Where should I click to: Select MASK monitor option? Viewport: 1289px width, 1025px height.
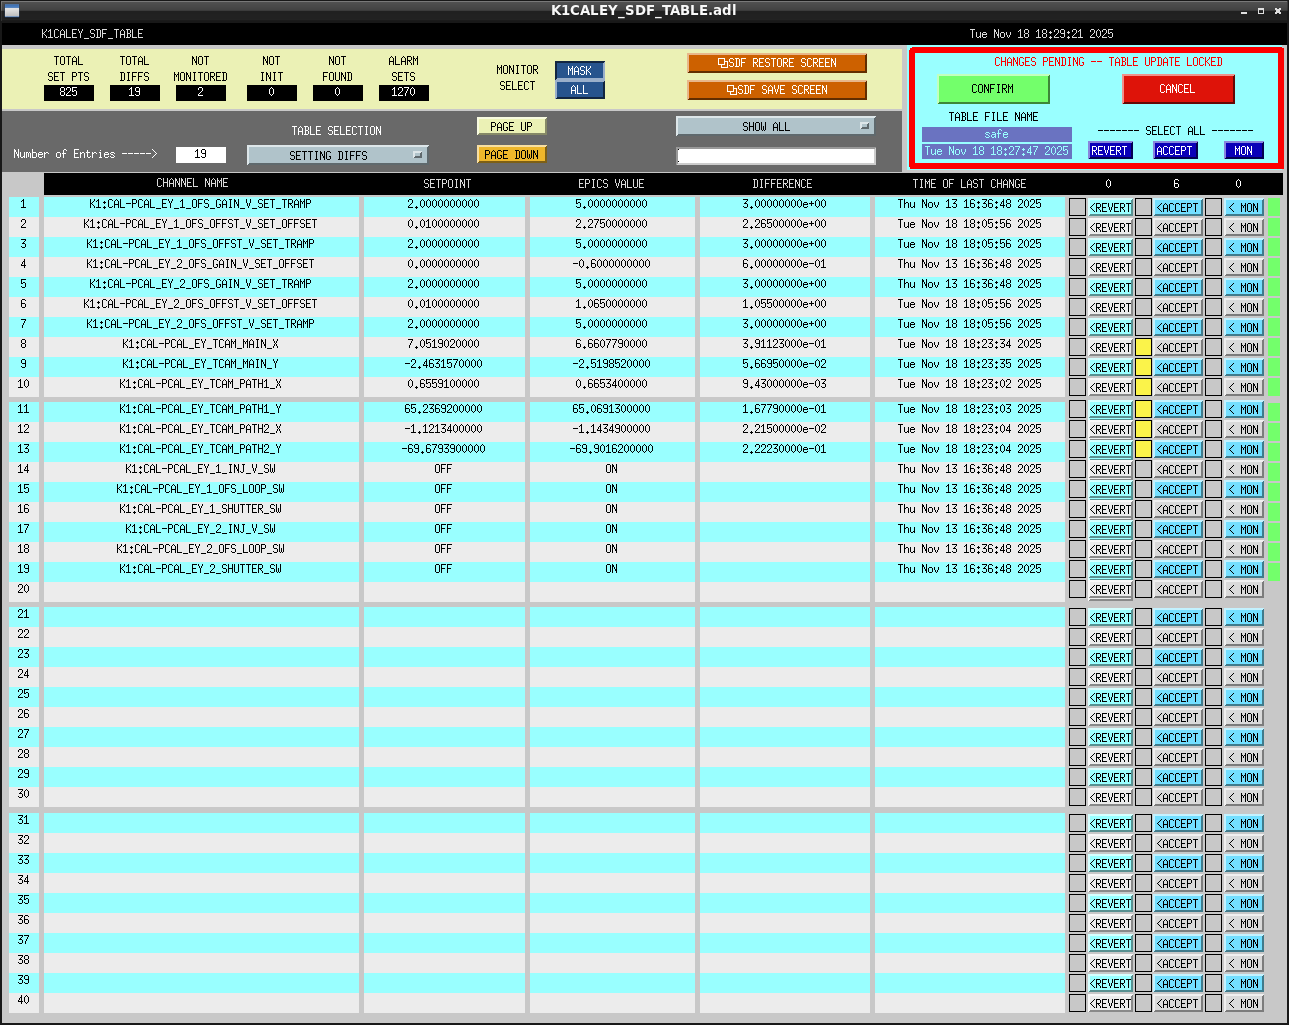579,71
